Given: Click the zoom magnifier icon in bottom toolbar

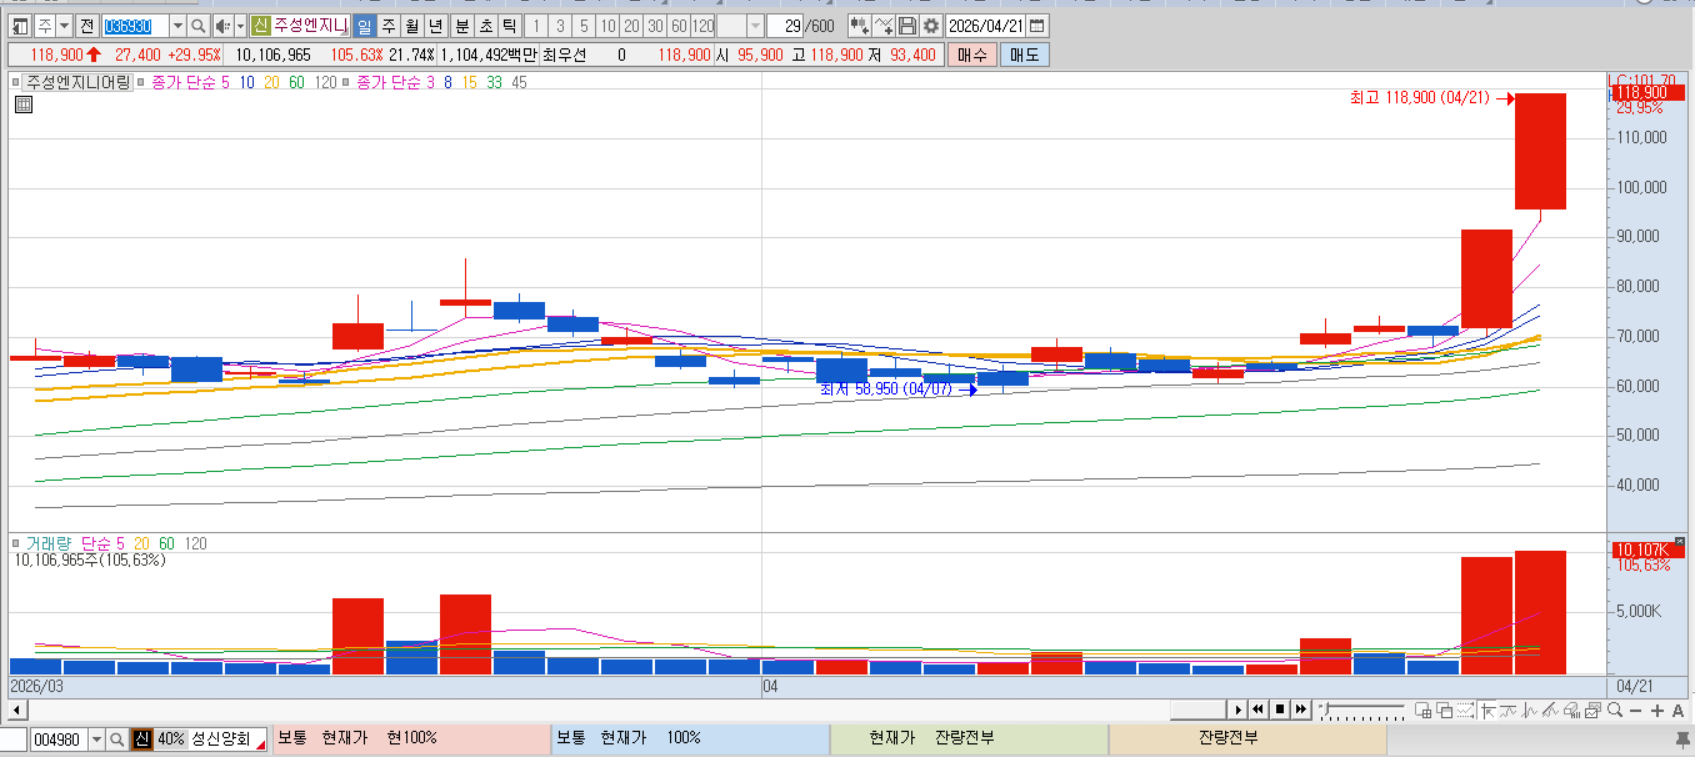Looking at the screenshot, I should (1615, 710).
